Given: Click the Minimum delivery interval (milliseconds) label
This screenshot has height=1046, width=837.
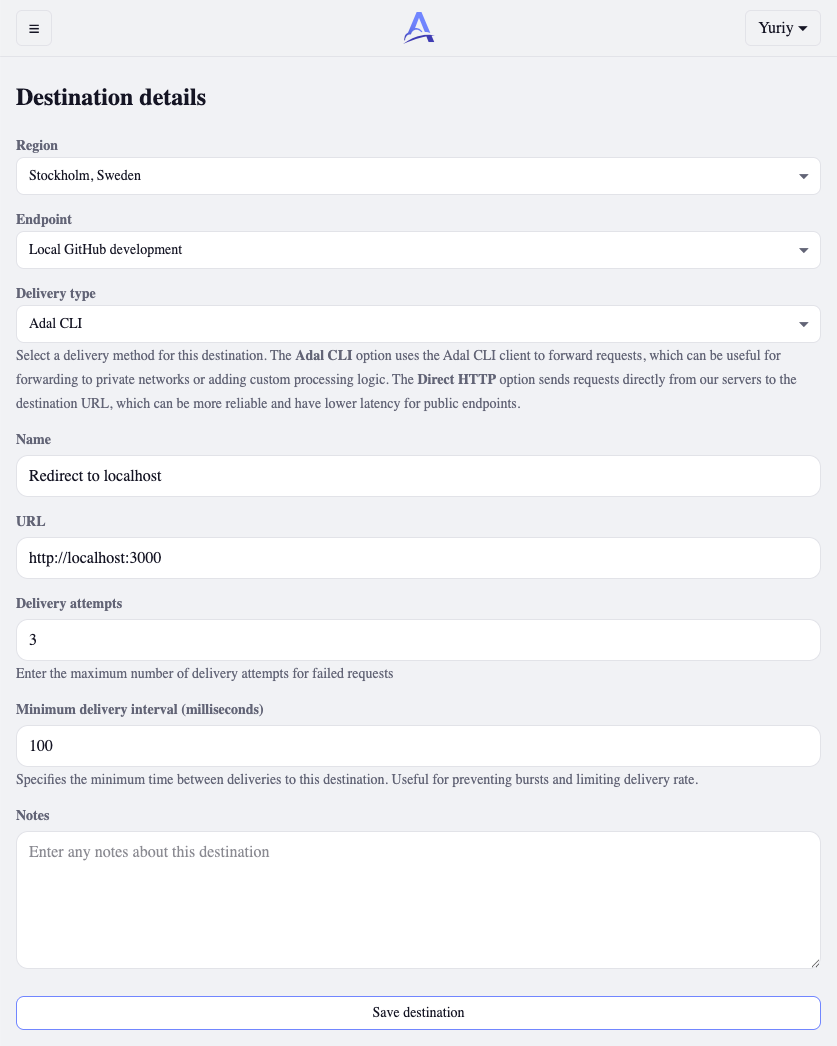Looking at the screenshot, I should (x=140, y=710).
